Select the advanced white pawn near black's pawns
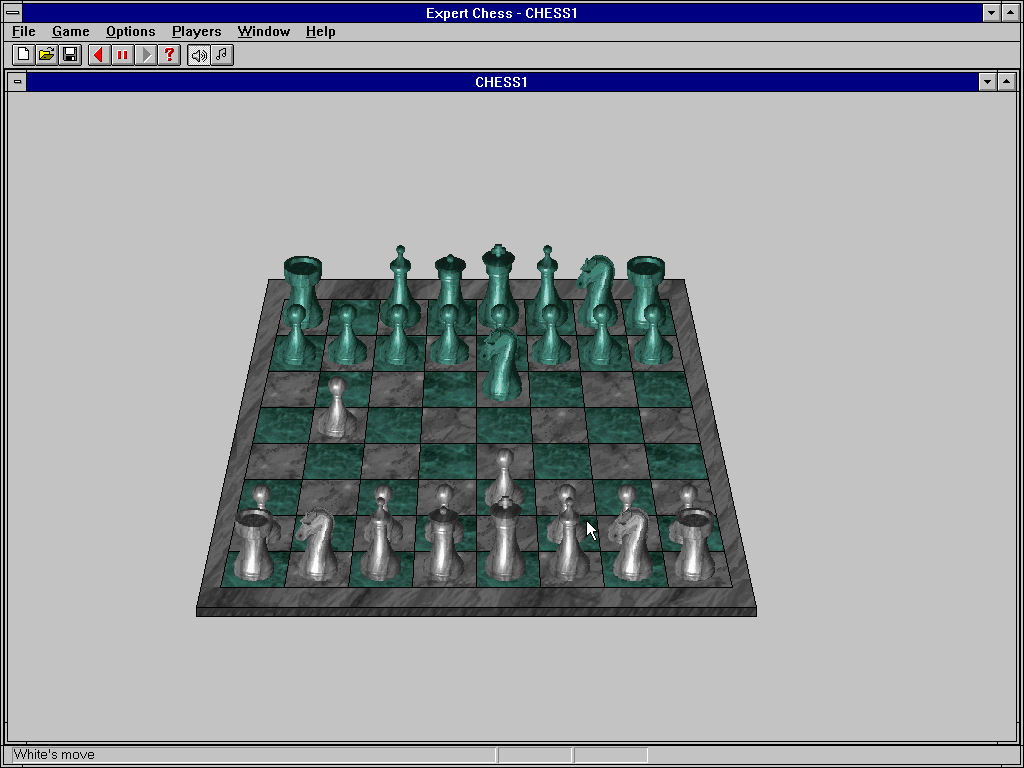Viewport: 1024px width, 768px height. pos(336,408)
